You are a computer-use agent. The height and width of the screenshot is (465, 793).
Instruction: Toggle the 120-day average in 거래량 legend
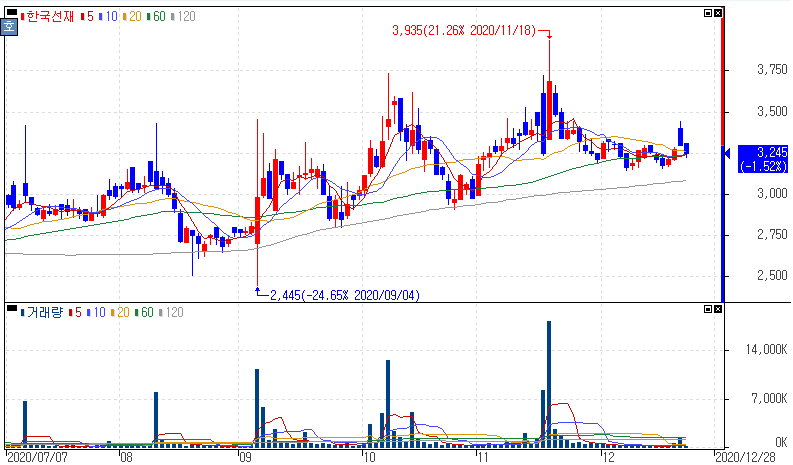point(171,313)
